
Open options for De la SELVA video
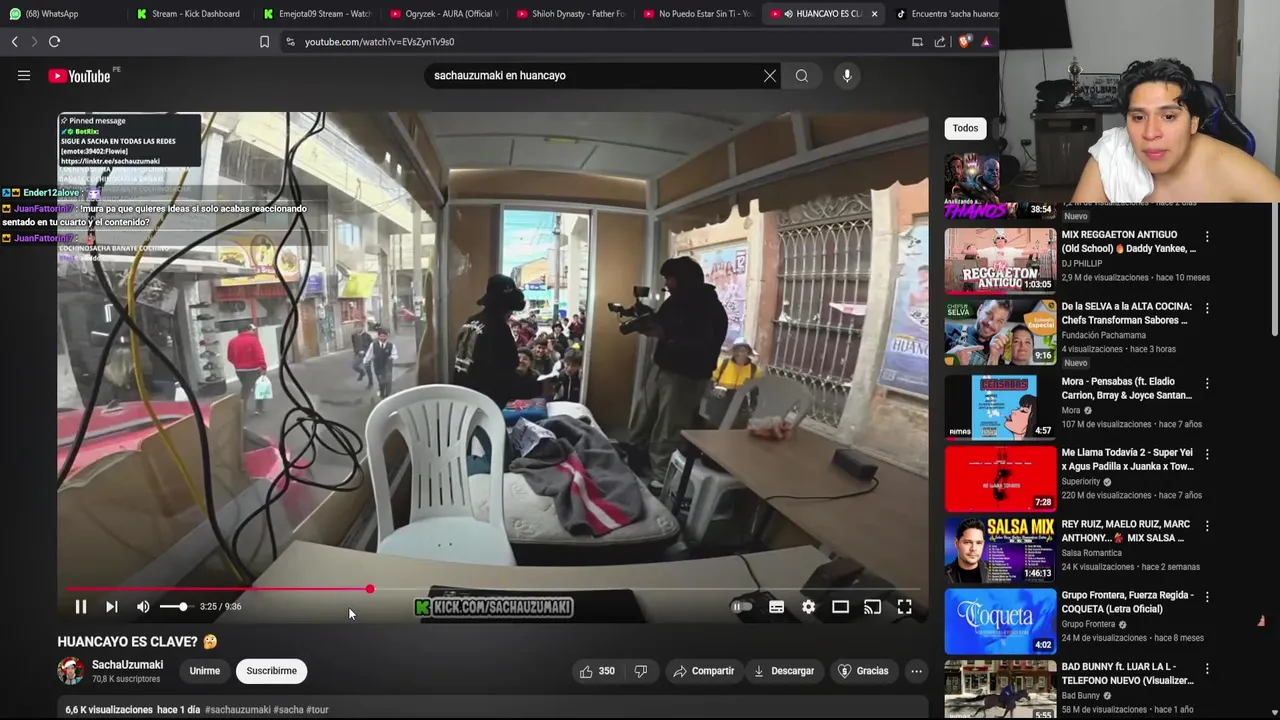pos(1207,309)
